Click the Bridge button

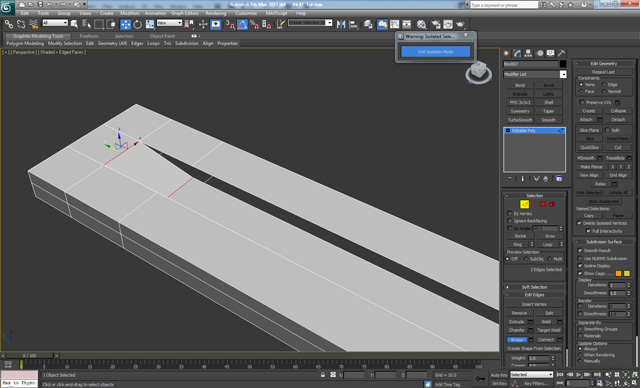pyautogui.click(x=517, y=339)
